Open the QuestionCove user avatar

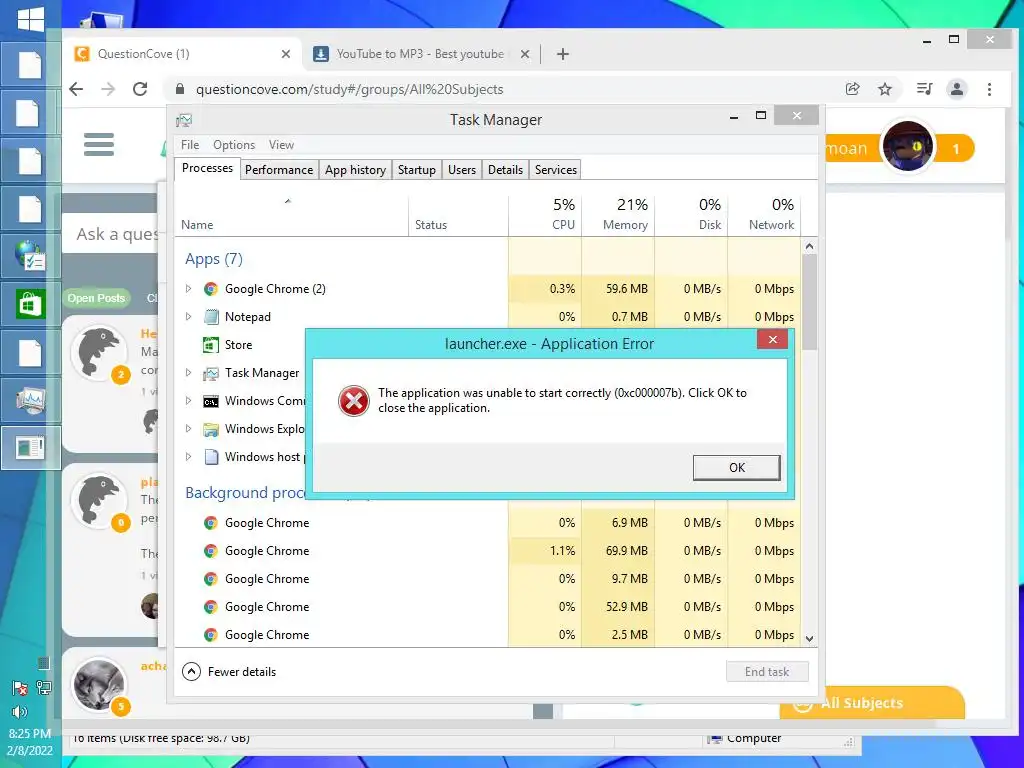tap(907, 146)
